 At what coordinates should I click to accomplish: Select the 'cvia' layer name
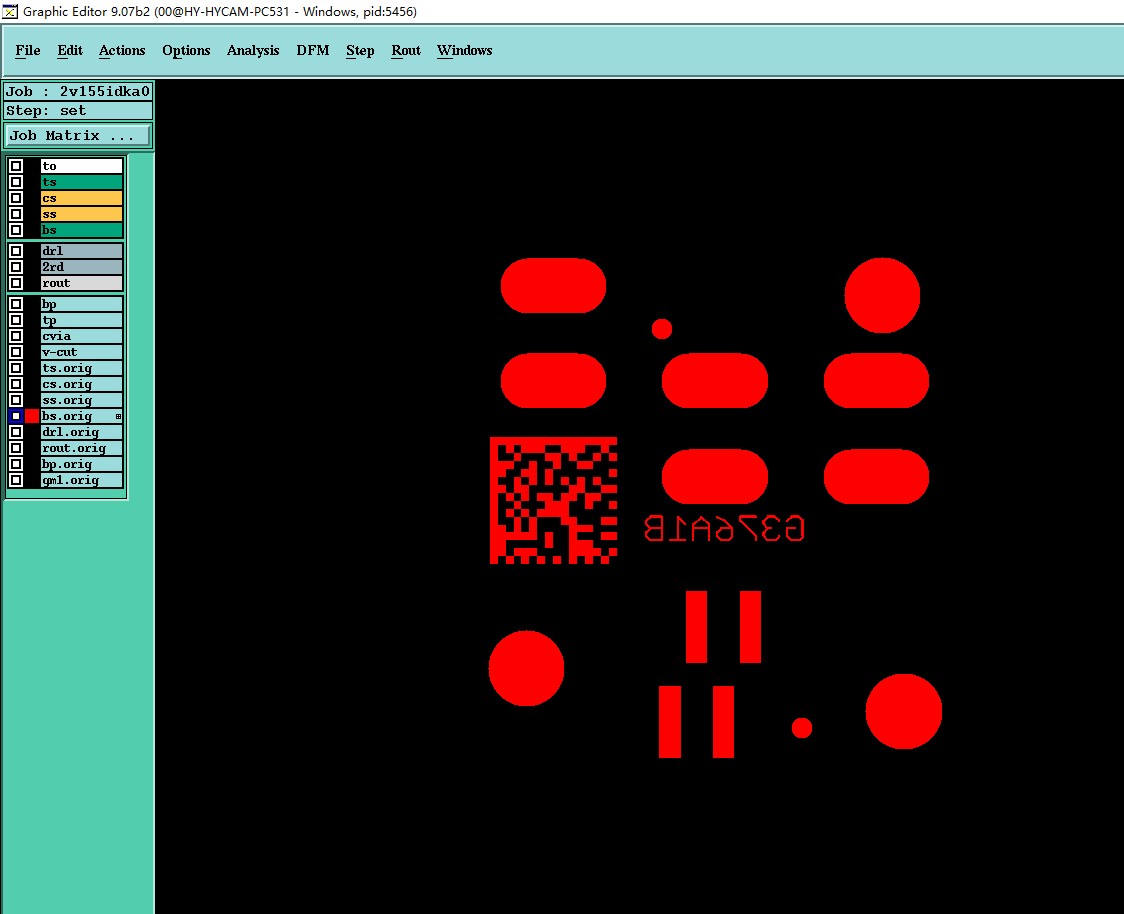coord(81,336)
